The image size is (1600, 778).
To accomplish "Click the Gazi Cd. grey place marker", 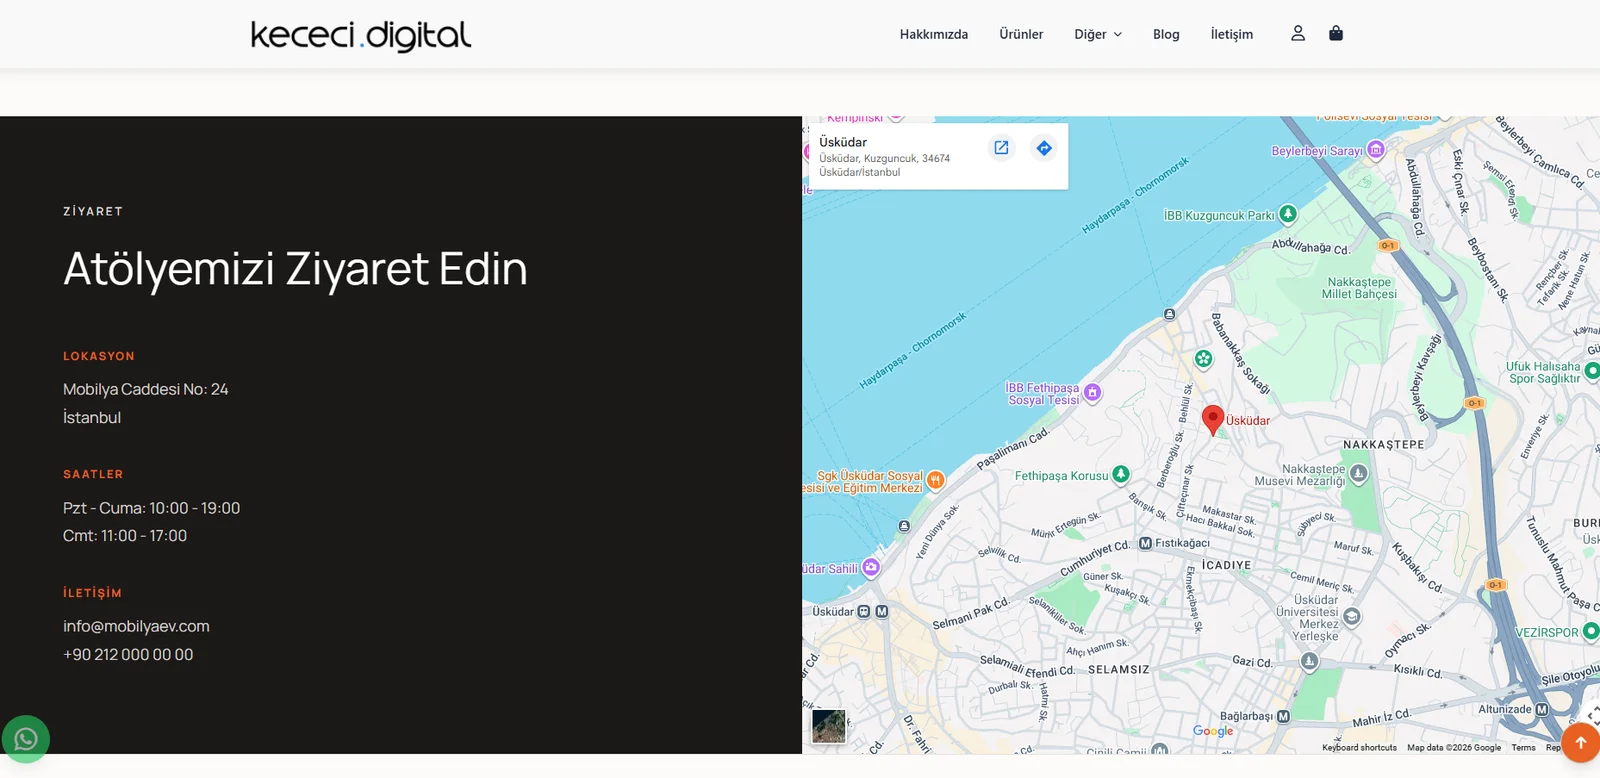I will click(x=1309, y=661).
